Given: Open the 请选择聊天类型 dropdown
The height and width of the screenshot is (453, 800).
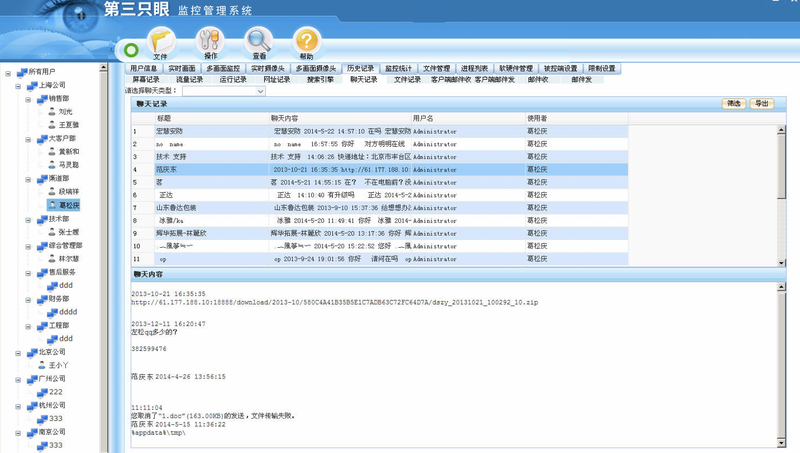Looking at the screenshot, I should point(224,91).
